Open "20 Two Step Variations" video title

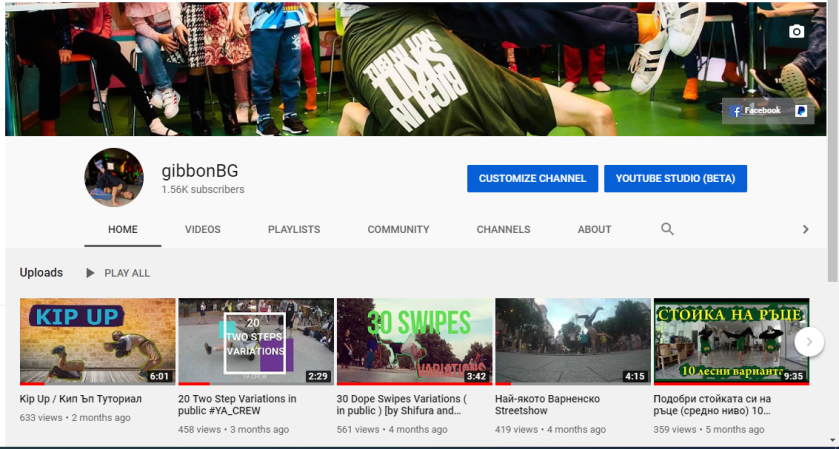[237, 405]
